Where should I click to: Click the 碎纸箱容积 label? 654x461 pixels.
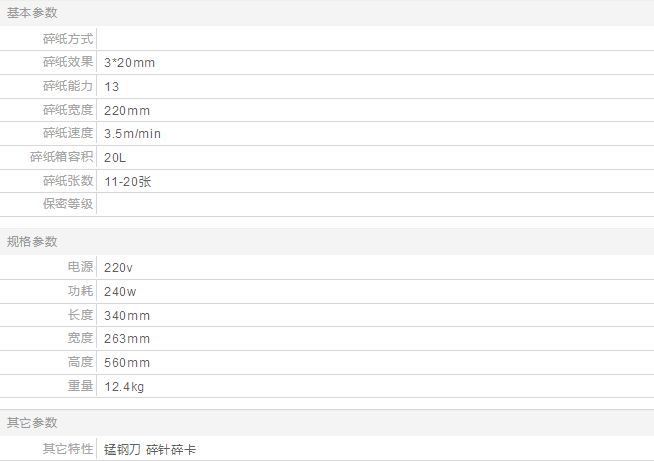pos(61,156)
